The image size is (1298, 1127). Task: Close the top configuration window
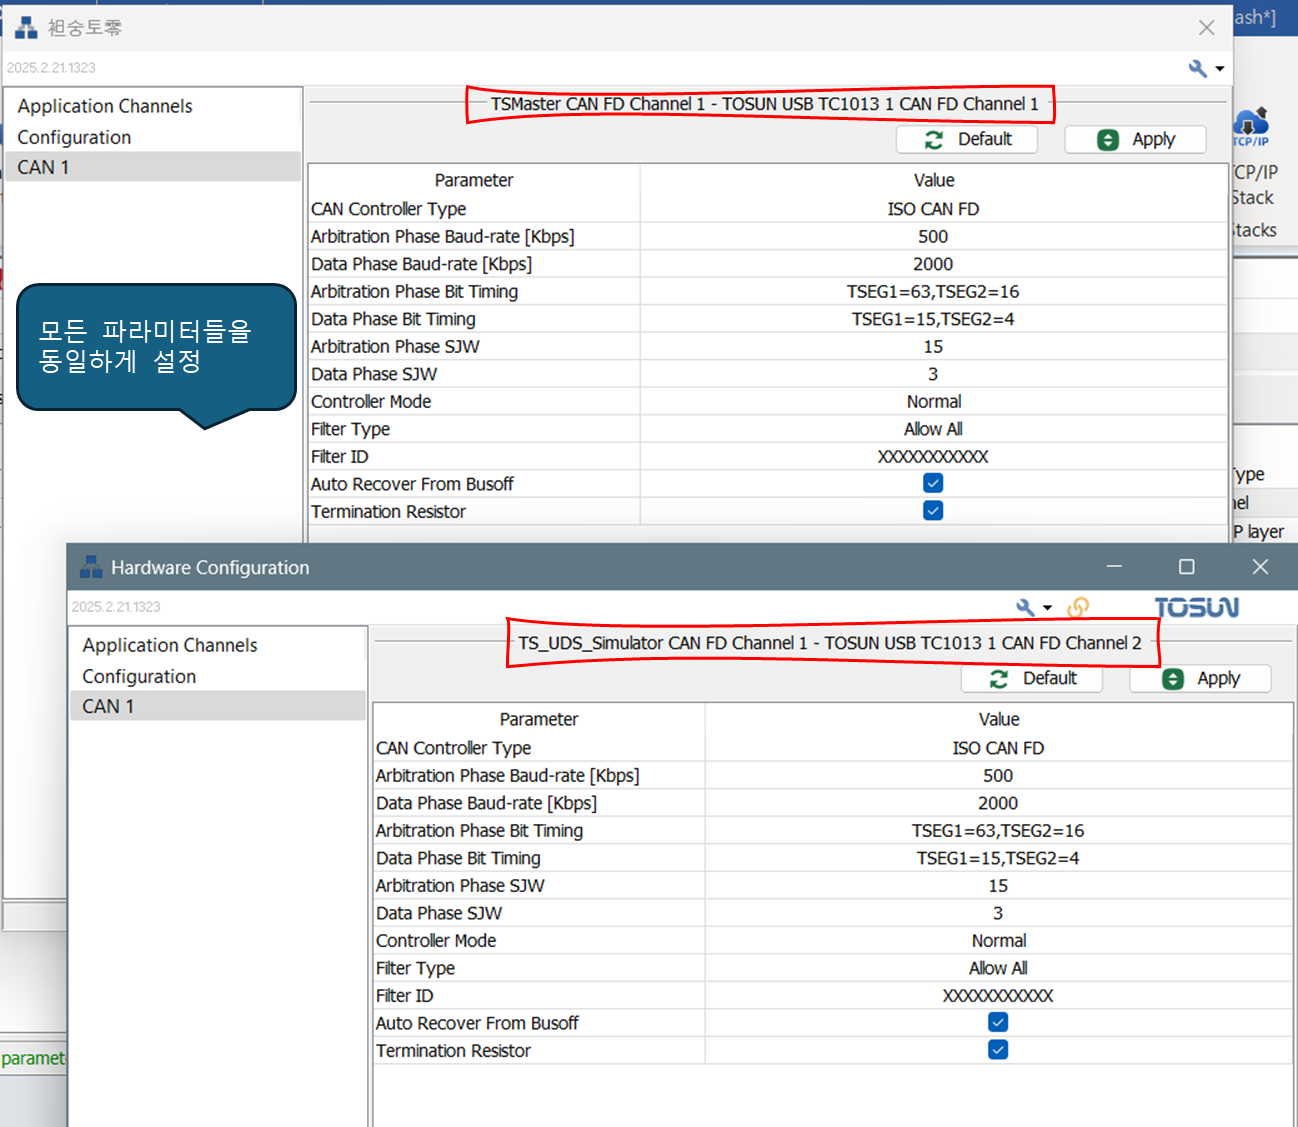click(x=1207, y=27)
